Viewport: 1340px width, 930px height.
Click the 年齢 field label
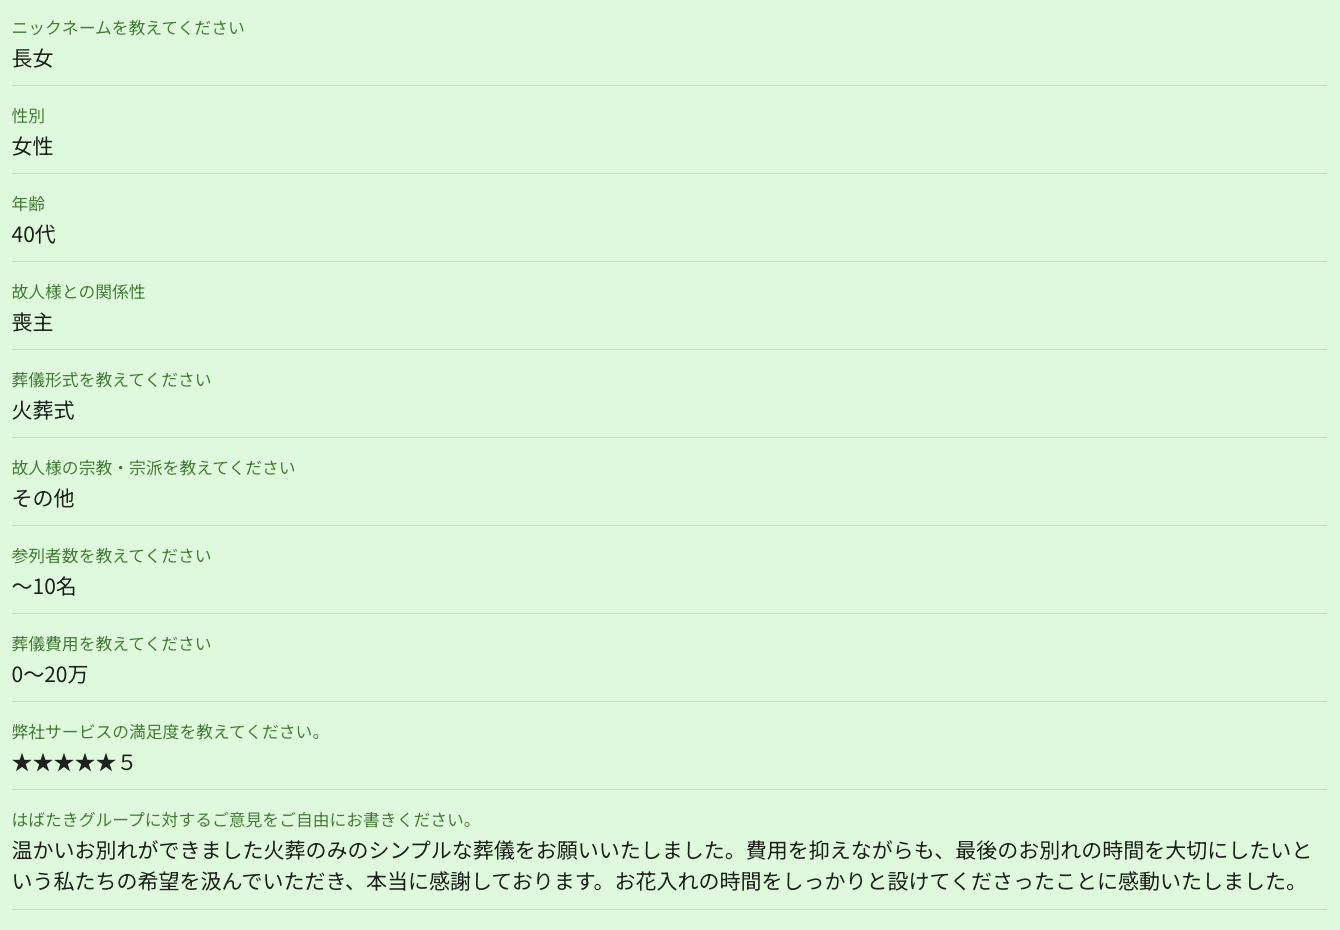pos(28,204)
